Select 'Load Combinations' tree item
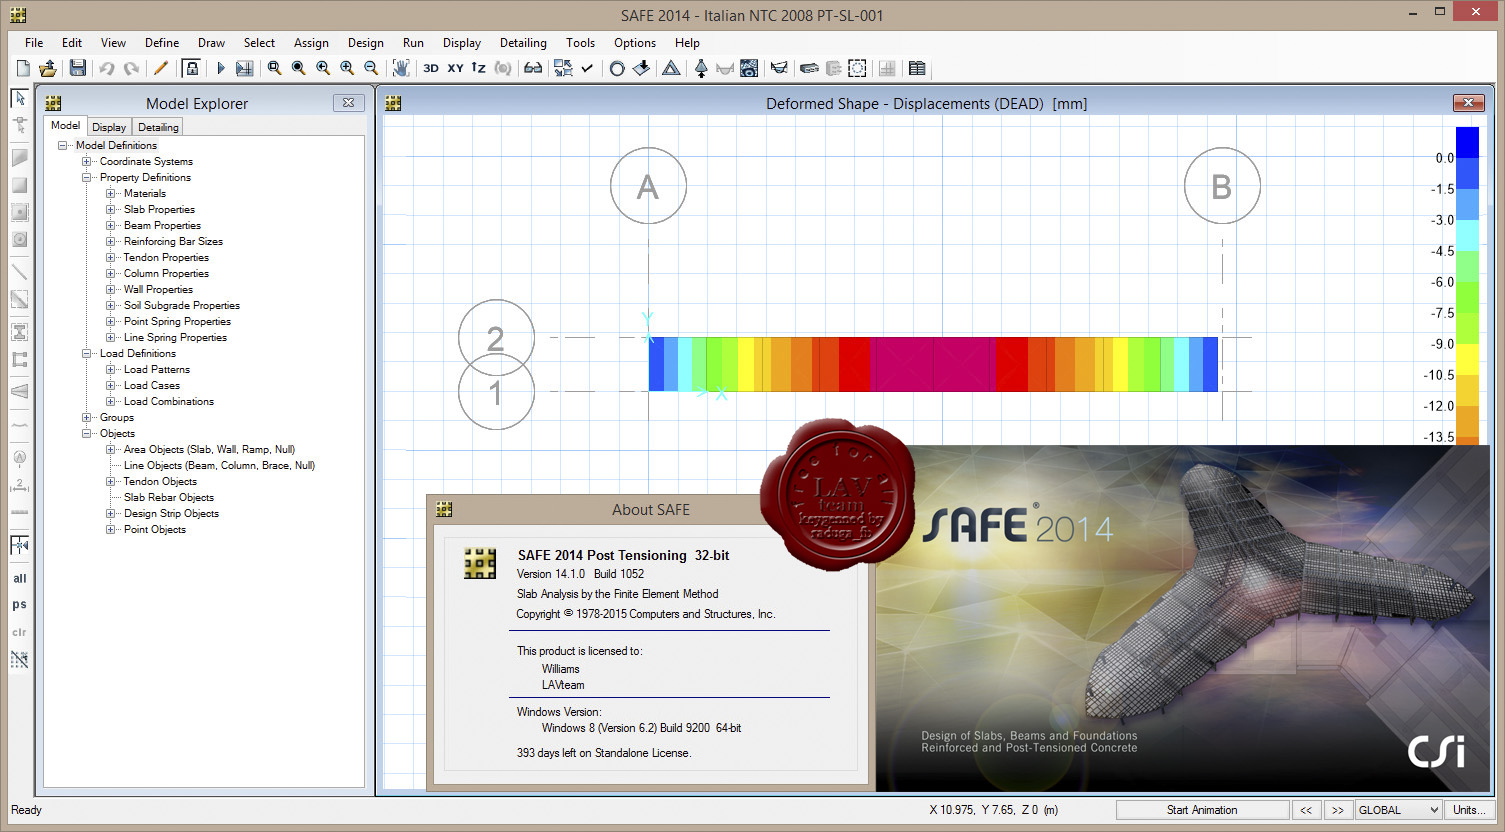The width and height of the screenshot is (1505, 832). click(x=168, y=401)
